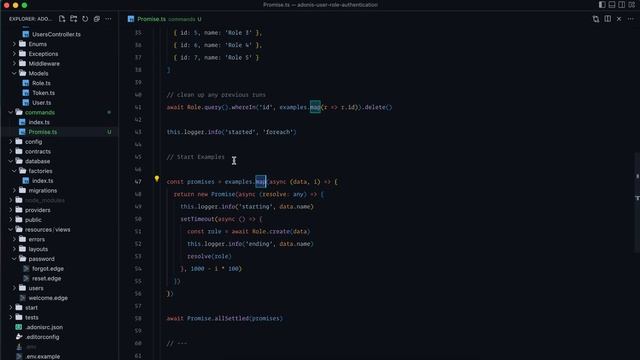Toggle the primary sidebar layout icon
640x360 pixels.
(x=602, y=5)
